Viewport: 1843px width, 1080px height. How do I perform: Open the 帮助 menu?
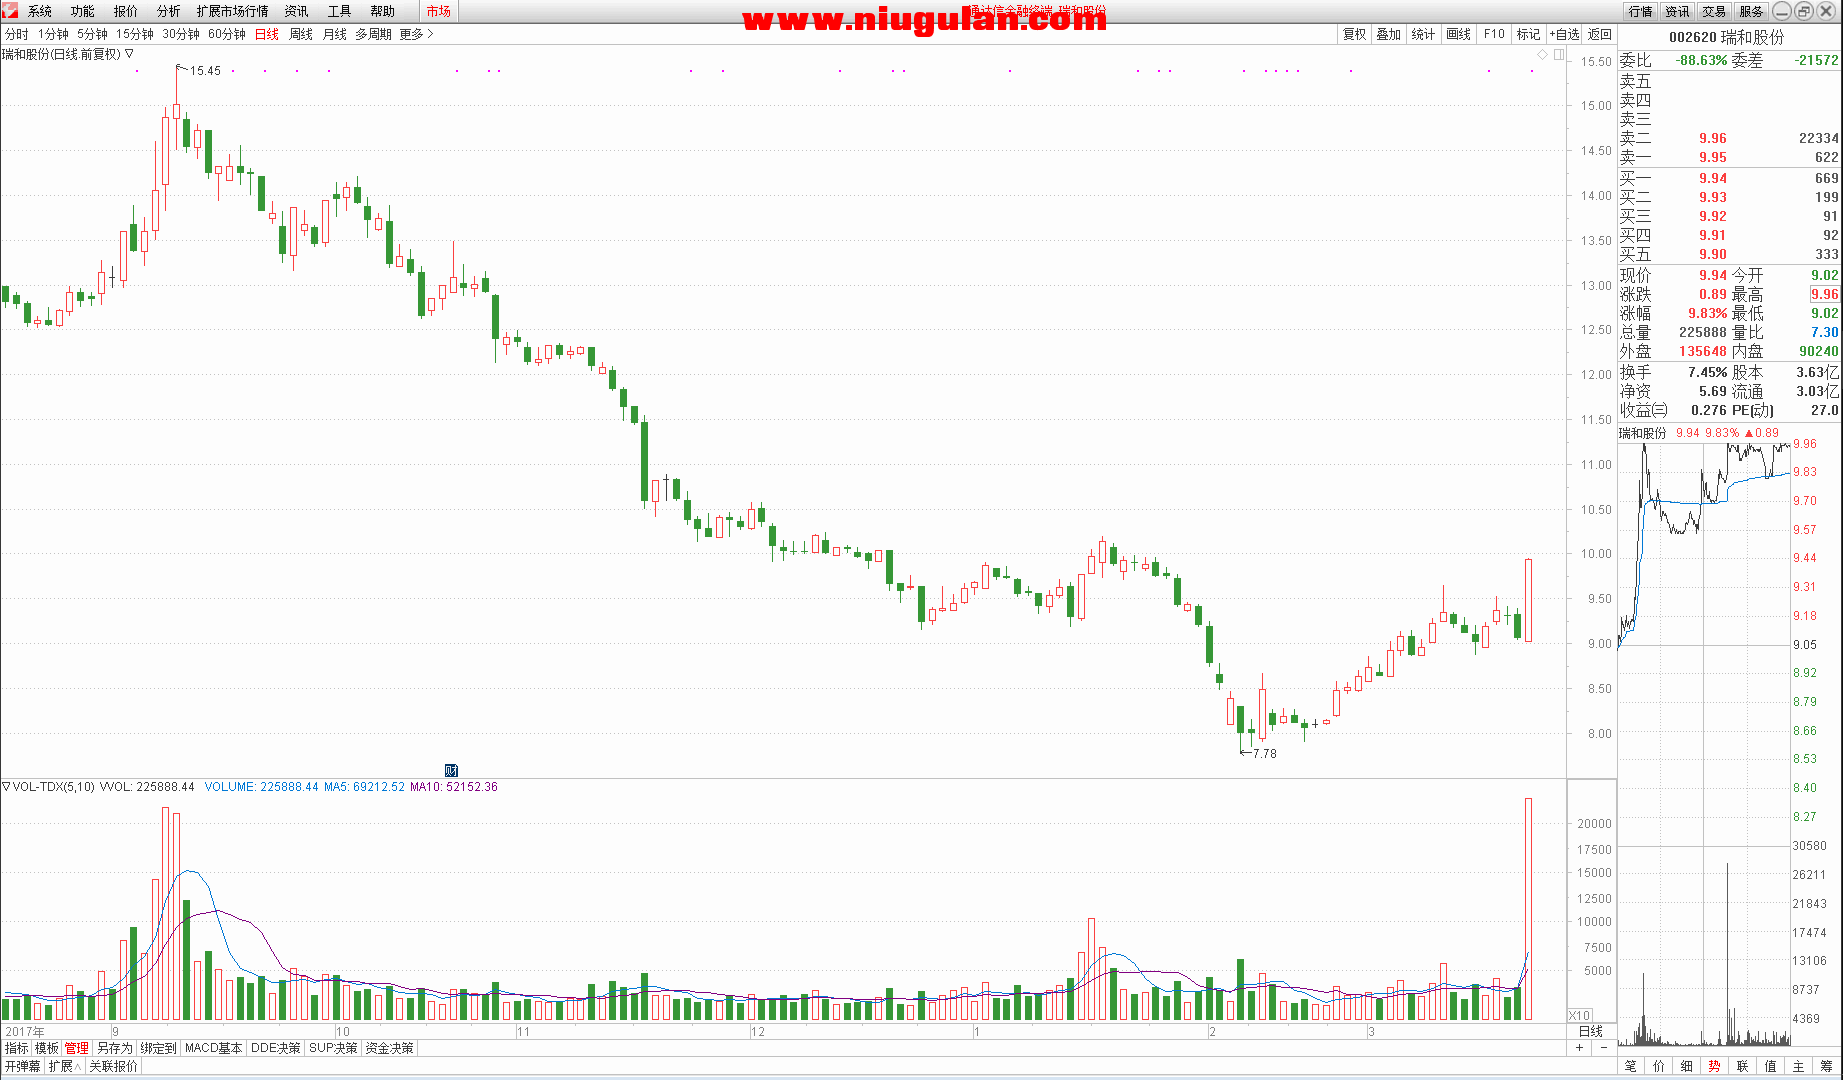click(x=383, y=11)
